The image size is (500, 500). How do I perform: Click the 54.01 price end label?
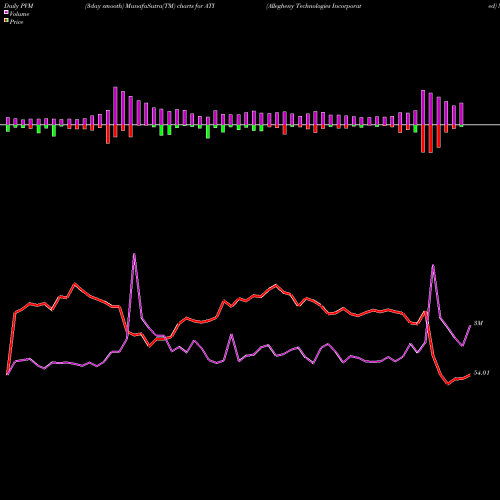click(x=482, y=373)
